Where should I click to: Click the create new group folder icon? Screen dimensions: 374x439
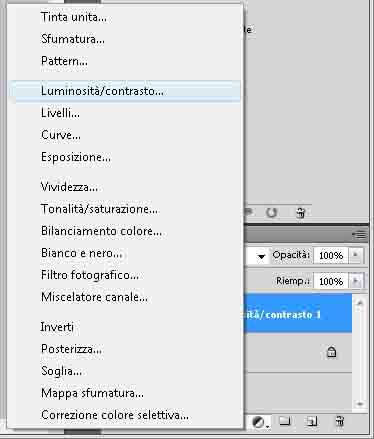coord(285,421)
